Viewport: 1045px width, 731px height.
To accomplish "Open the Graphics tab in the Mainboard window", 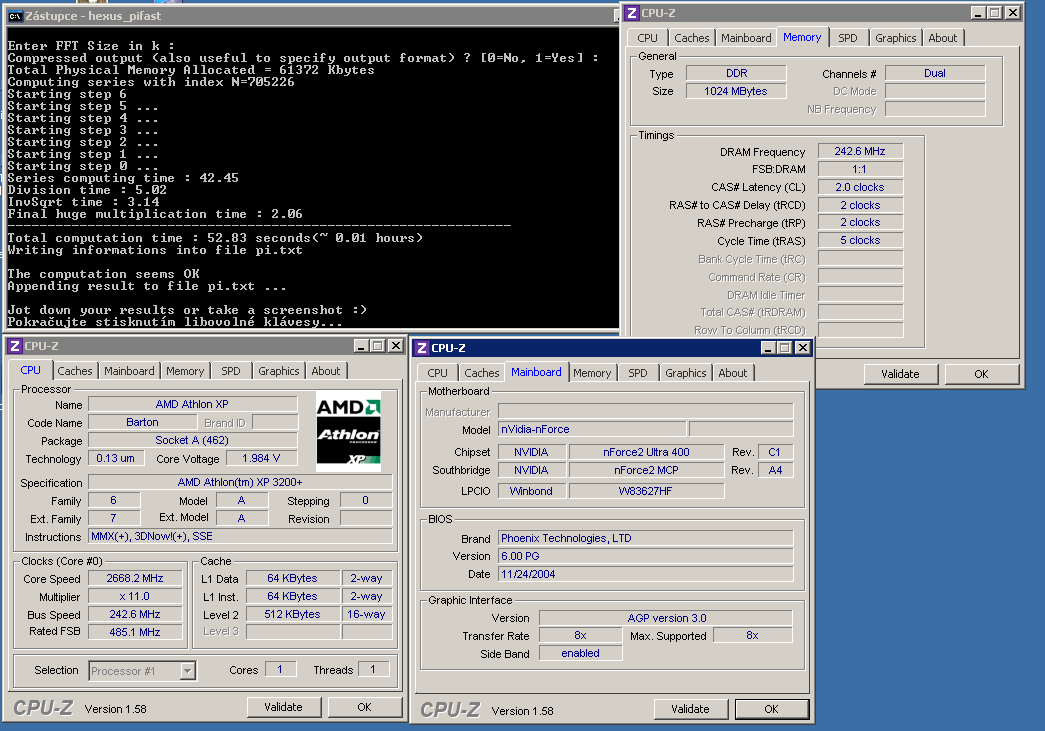I will [686, 373].
